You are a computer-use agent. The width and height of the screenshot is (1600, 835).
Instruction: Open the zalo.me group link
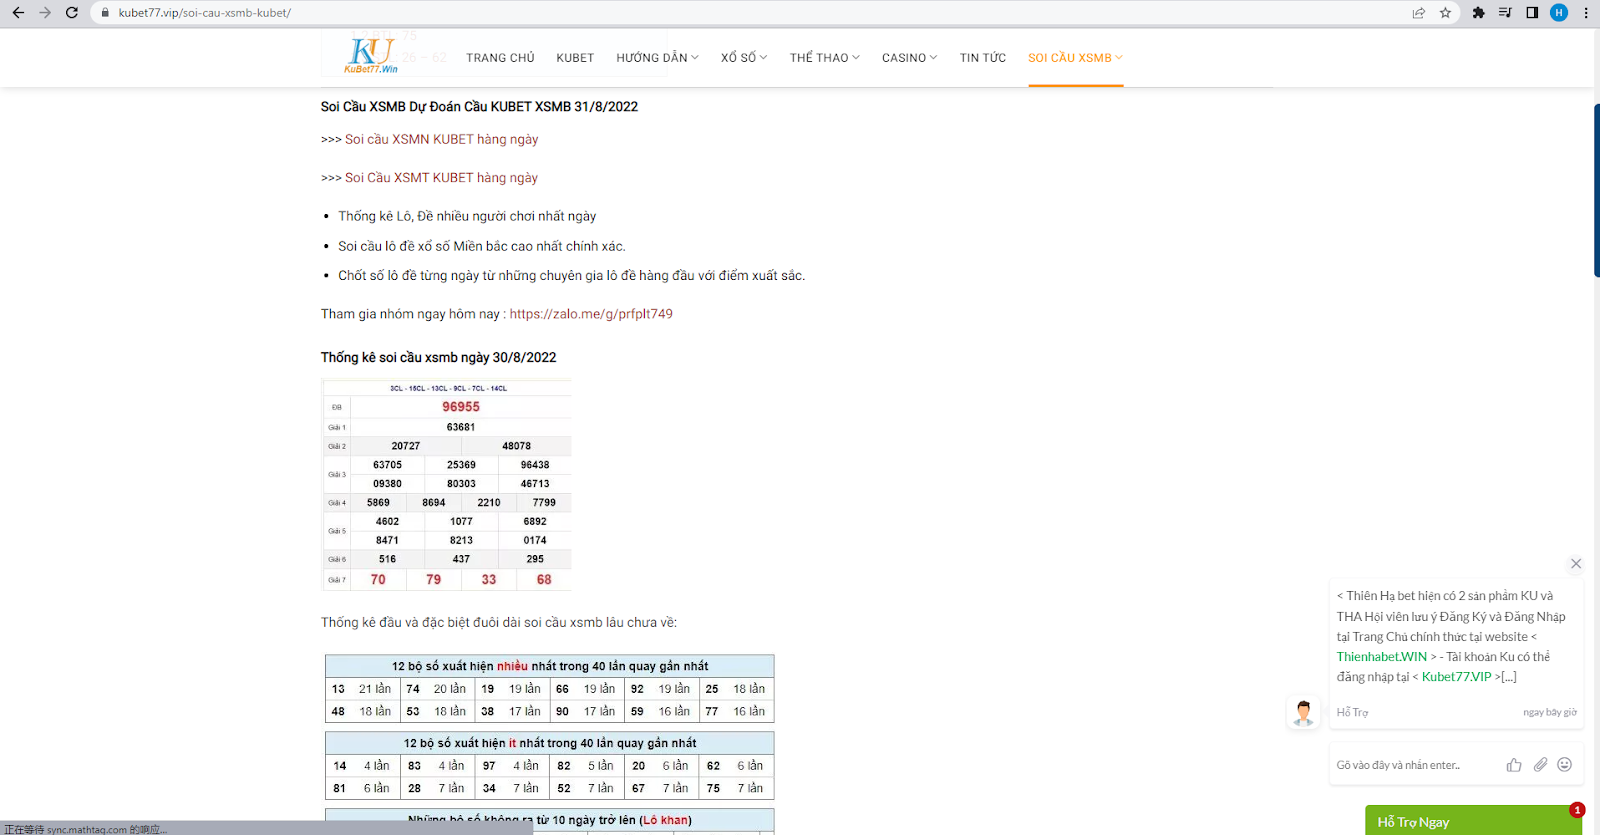591,314
